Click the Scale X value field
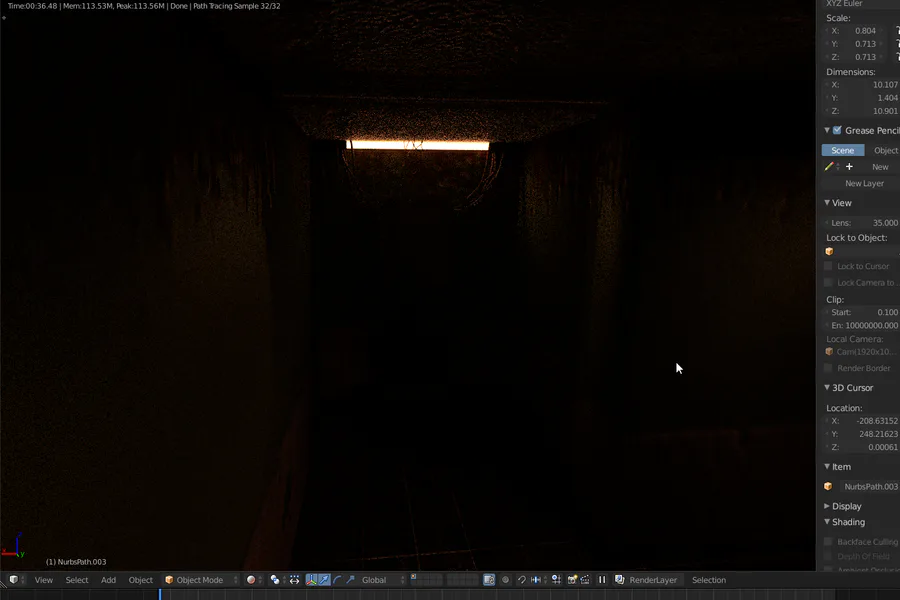The width and height of the screenshot is (900, 600). (855, 31)
